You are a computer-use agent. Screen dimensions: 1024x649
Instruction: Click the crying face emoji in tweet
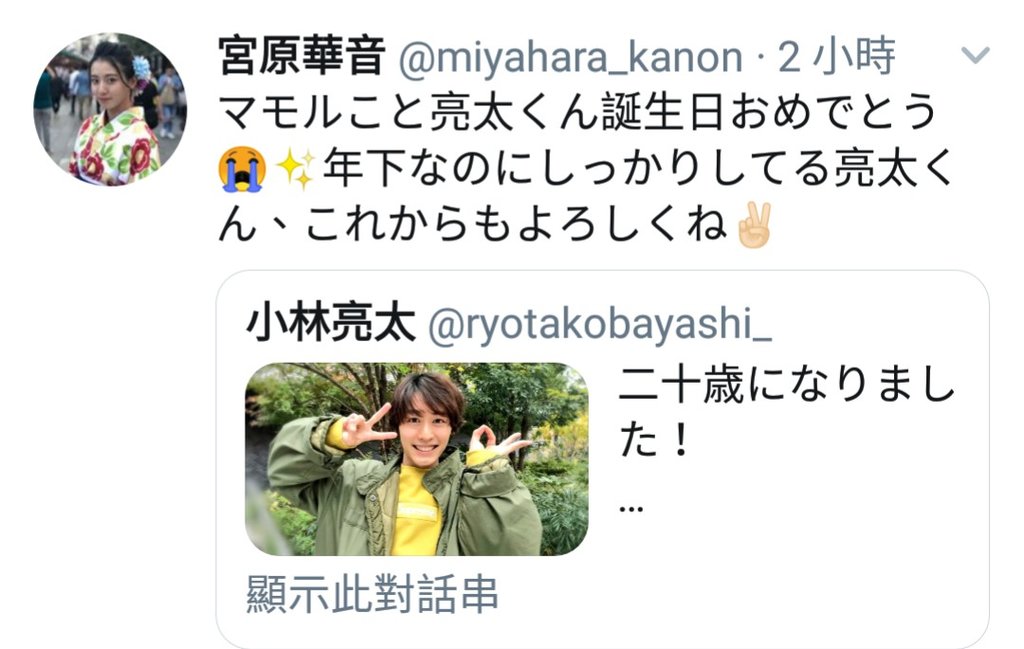point(242,168)
